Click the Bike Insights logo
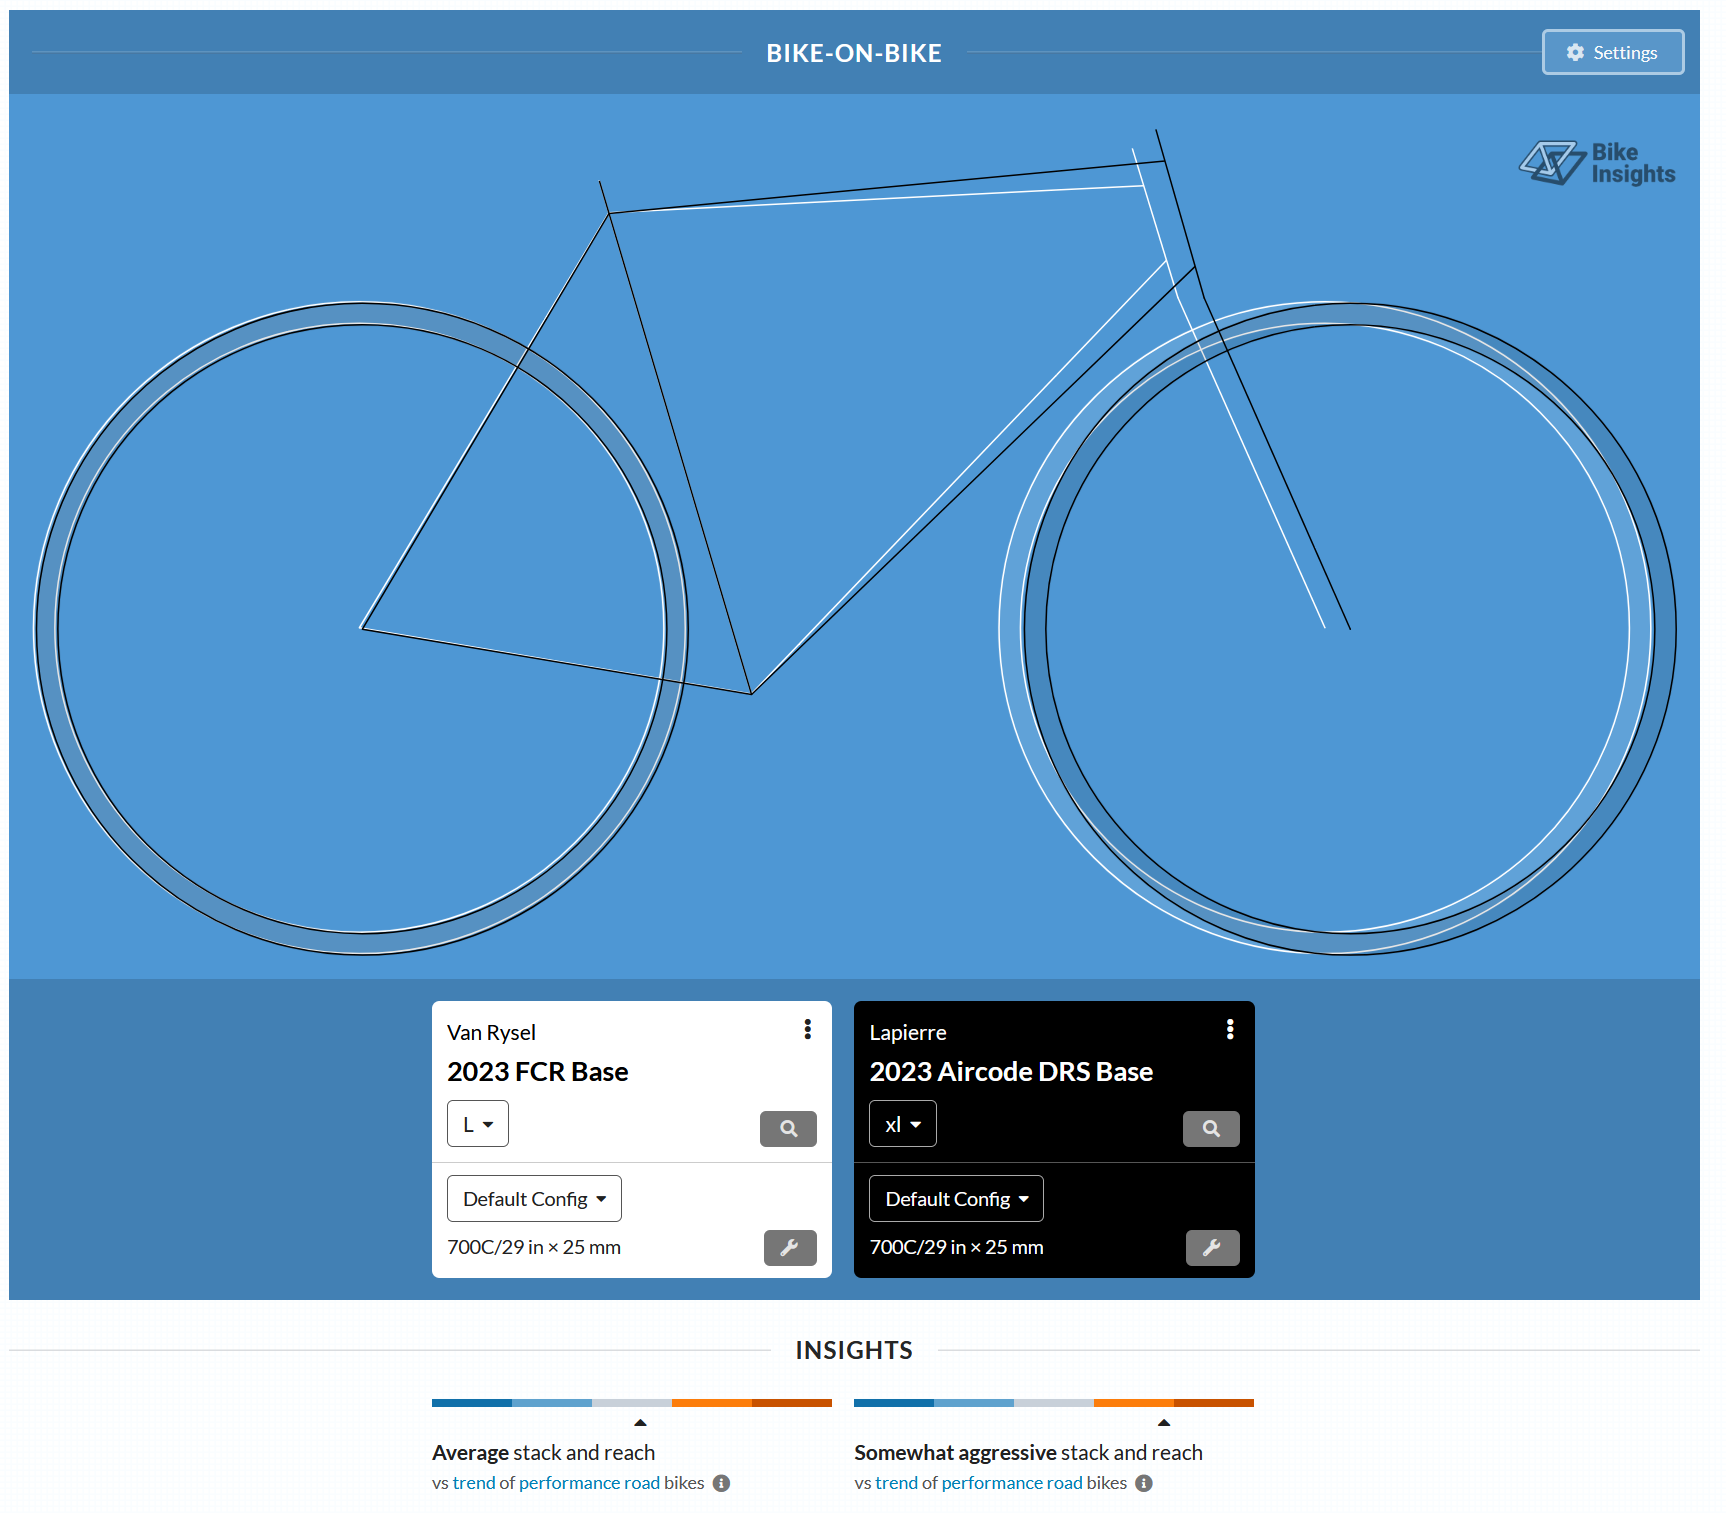 (1597, 163)
